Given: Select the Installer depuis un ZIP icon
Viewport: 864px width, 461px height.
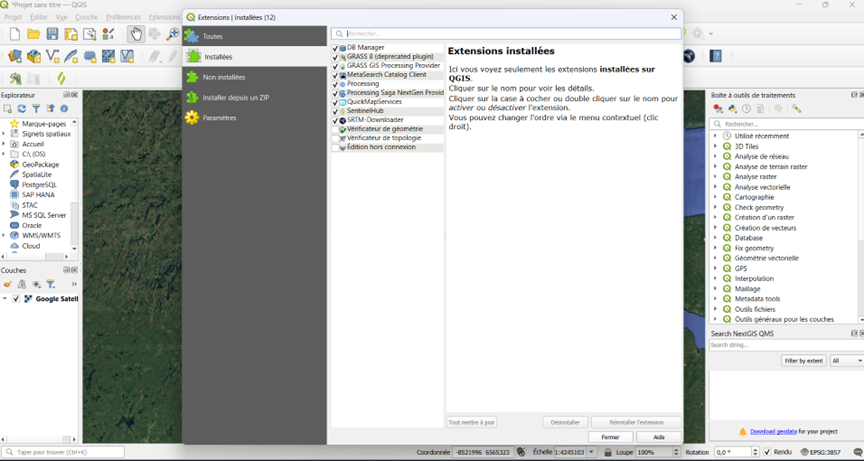Looking at the screenshot, I should pyautogui.click(x=192, y=98).
